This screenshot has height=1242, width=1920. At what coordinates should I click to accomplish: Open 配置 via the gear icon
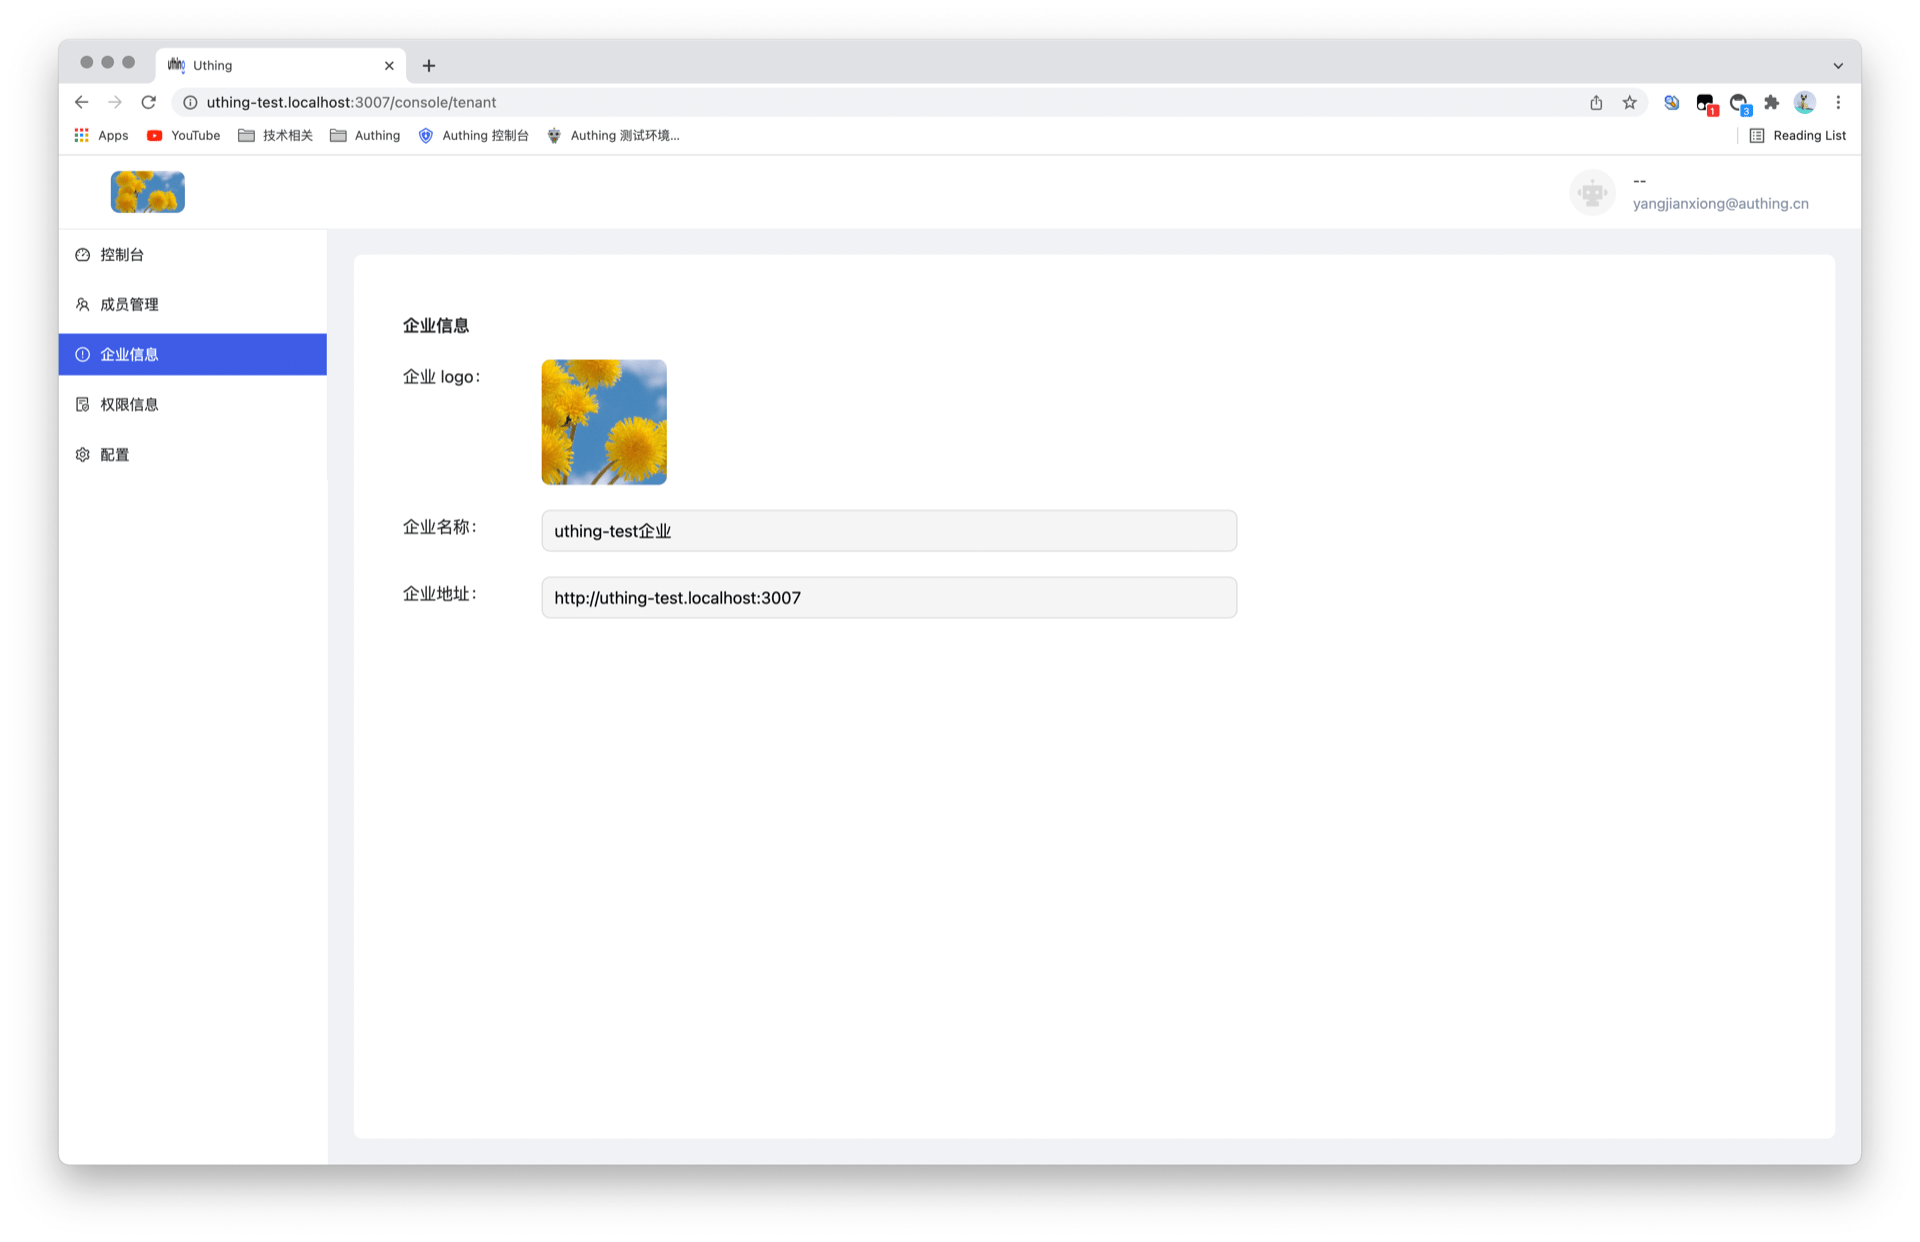pos(82,454)
